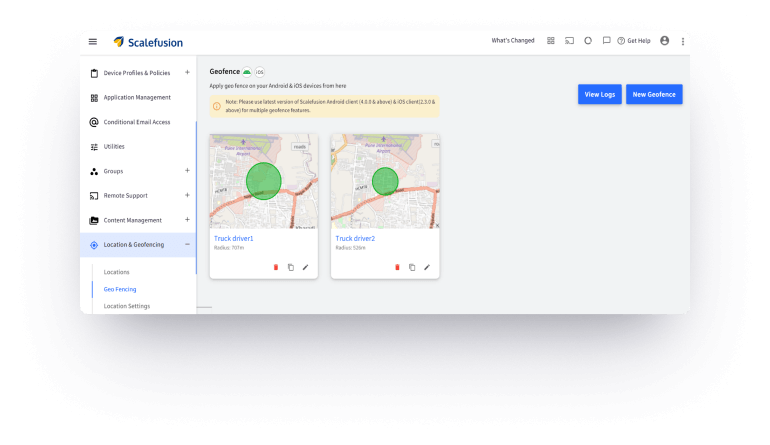Copy the Truck driver2 geofence

[412, 267]
